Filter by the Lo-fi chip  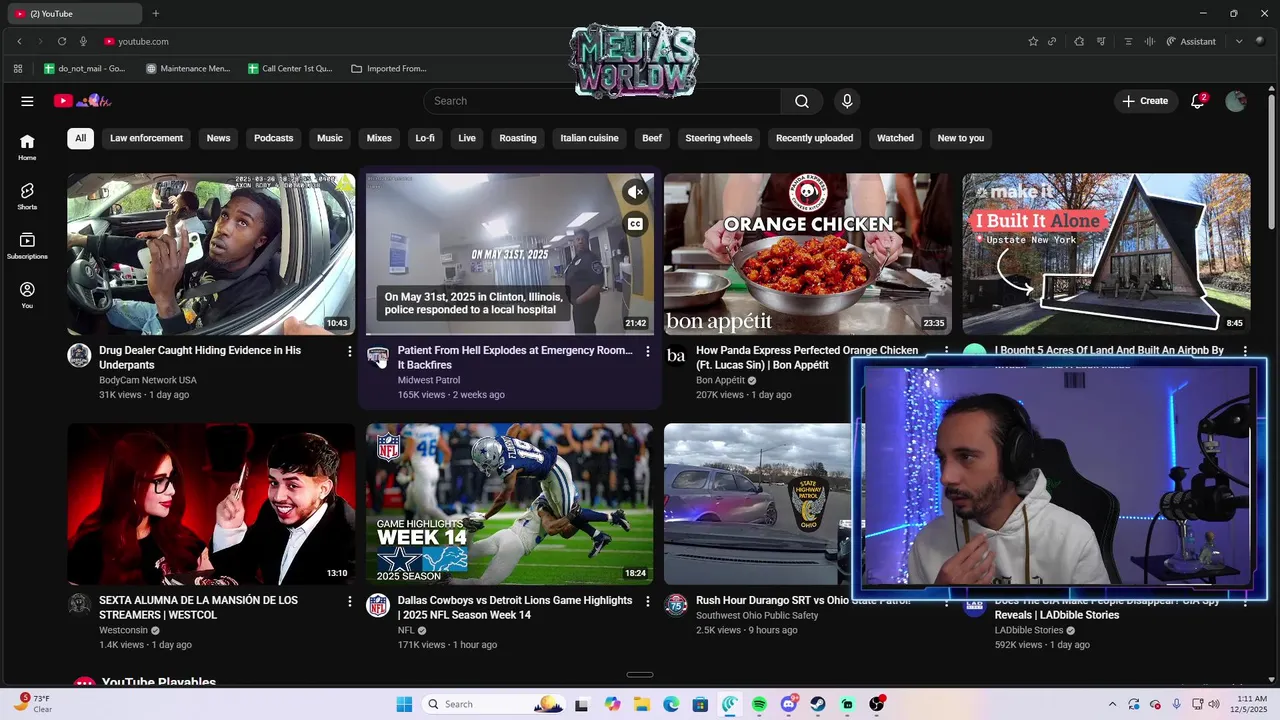(425, 138)
